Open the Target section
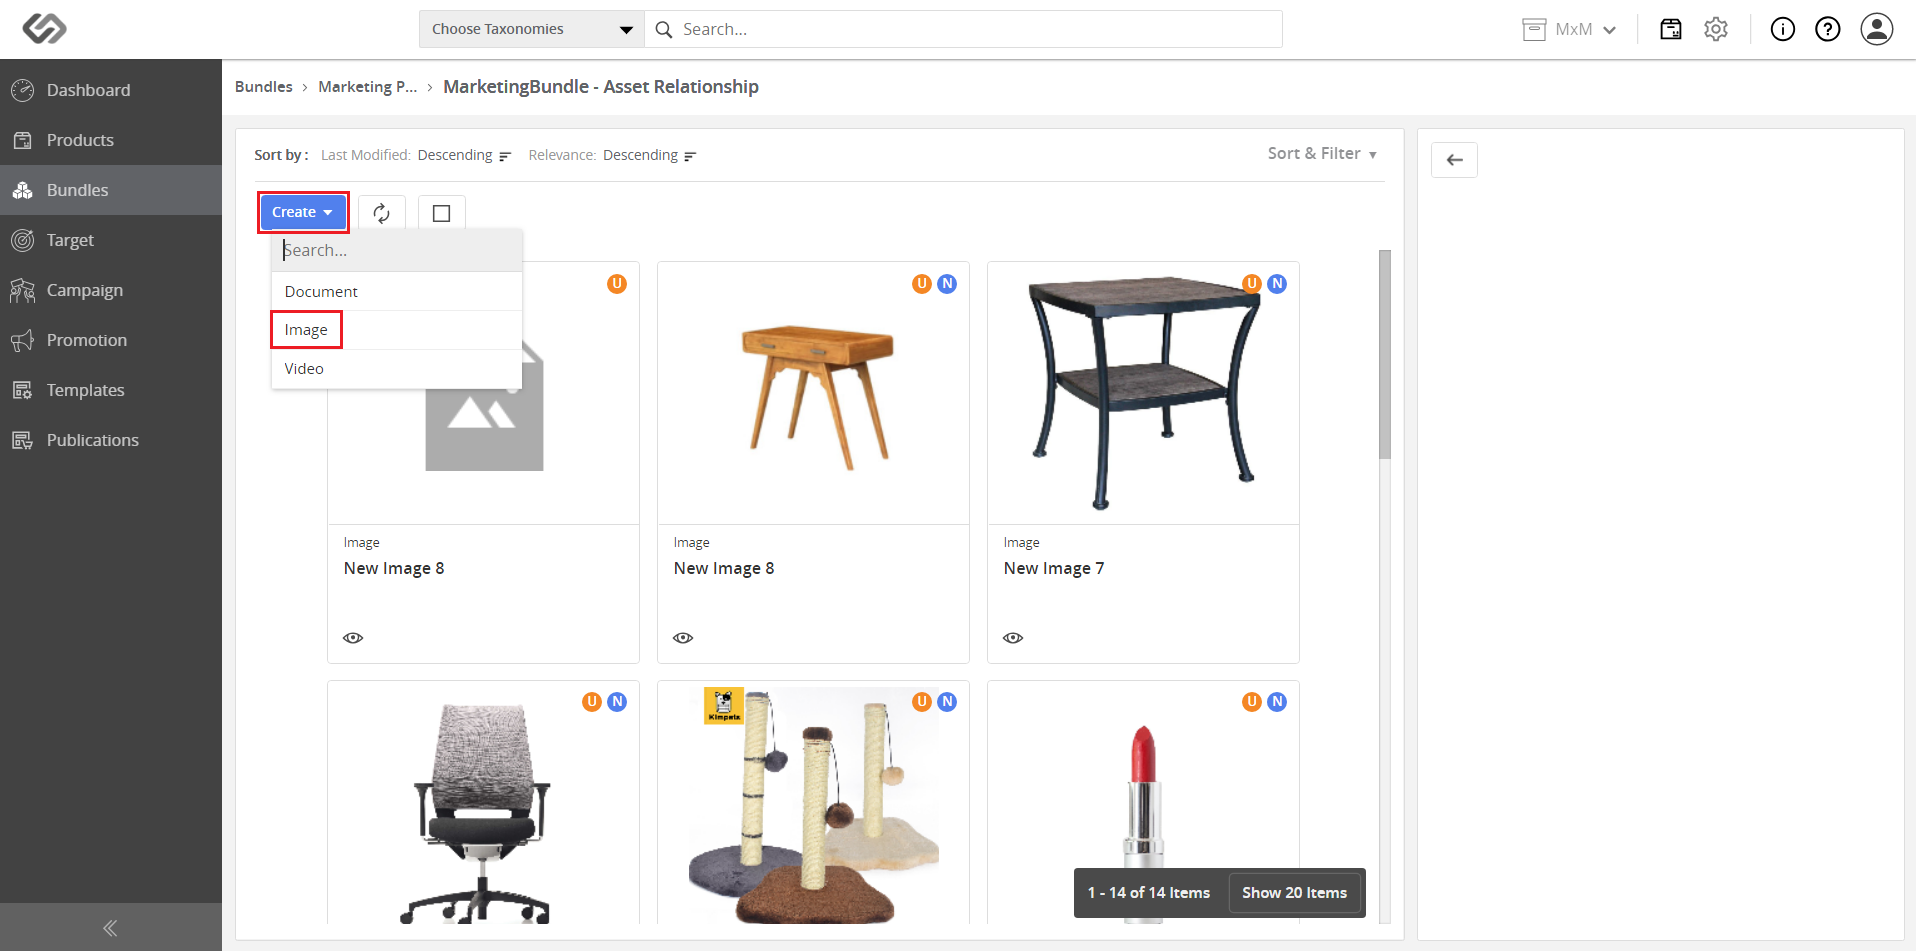 [x=111, y=240]
